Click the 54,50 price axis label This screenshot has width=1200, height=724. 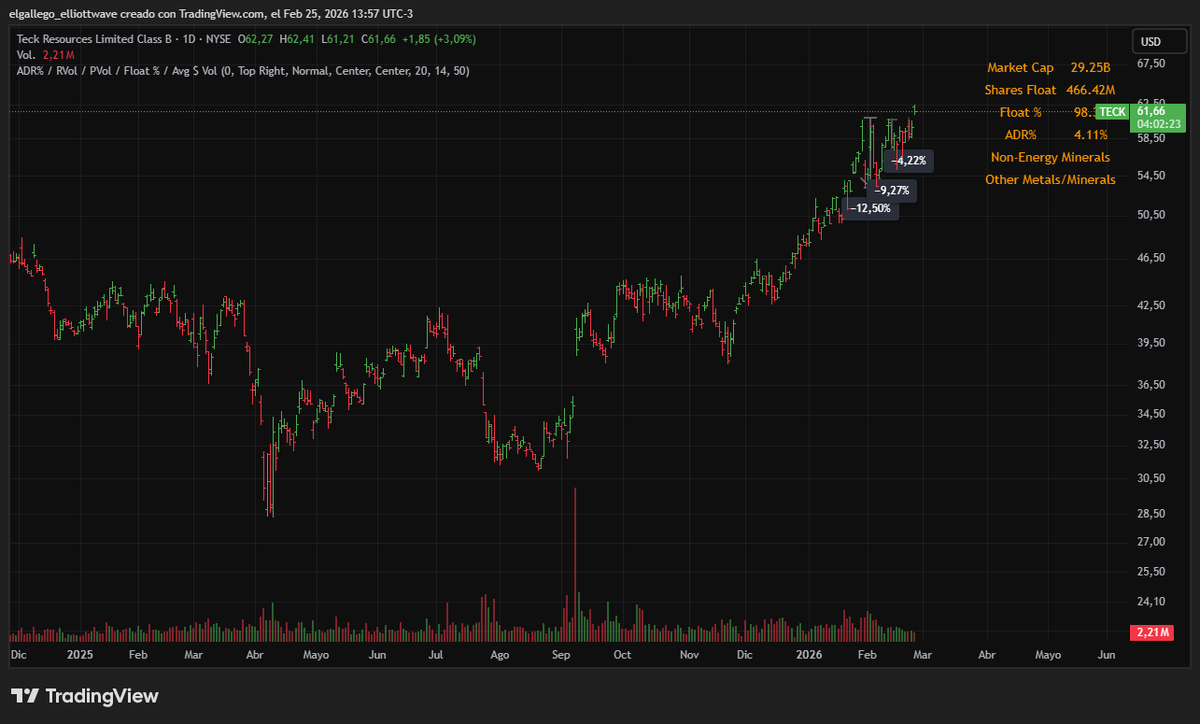pyautogui.click(x=1153, y=175)
